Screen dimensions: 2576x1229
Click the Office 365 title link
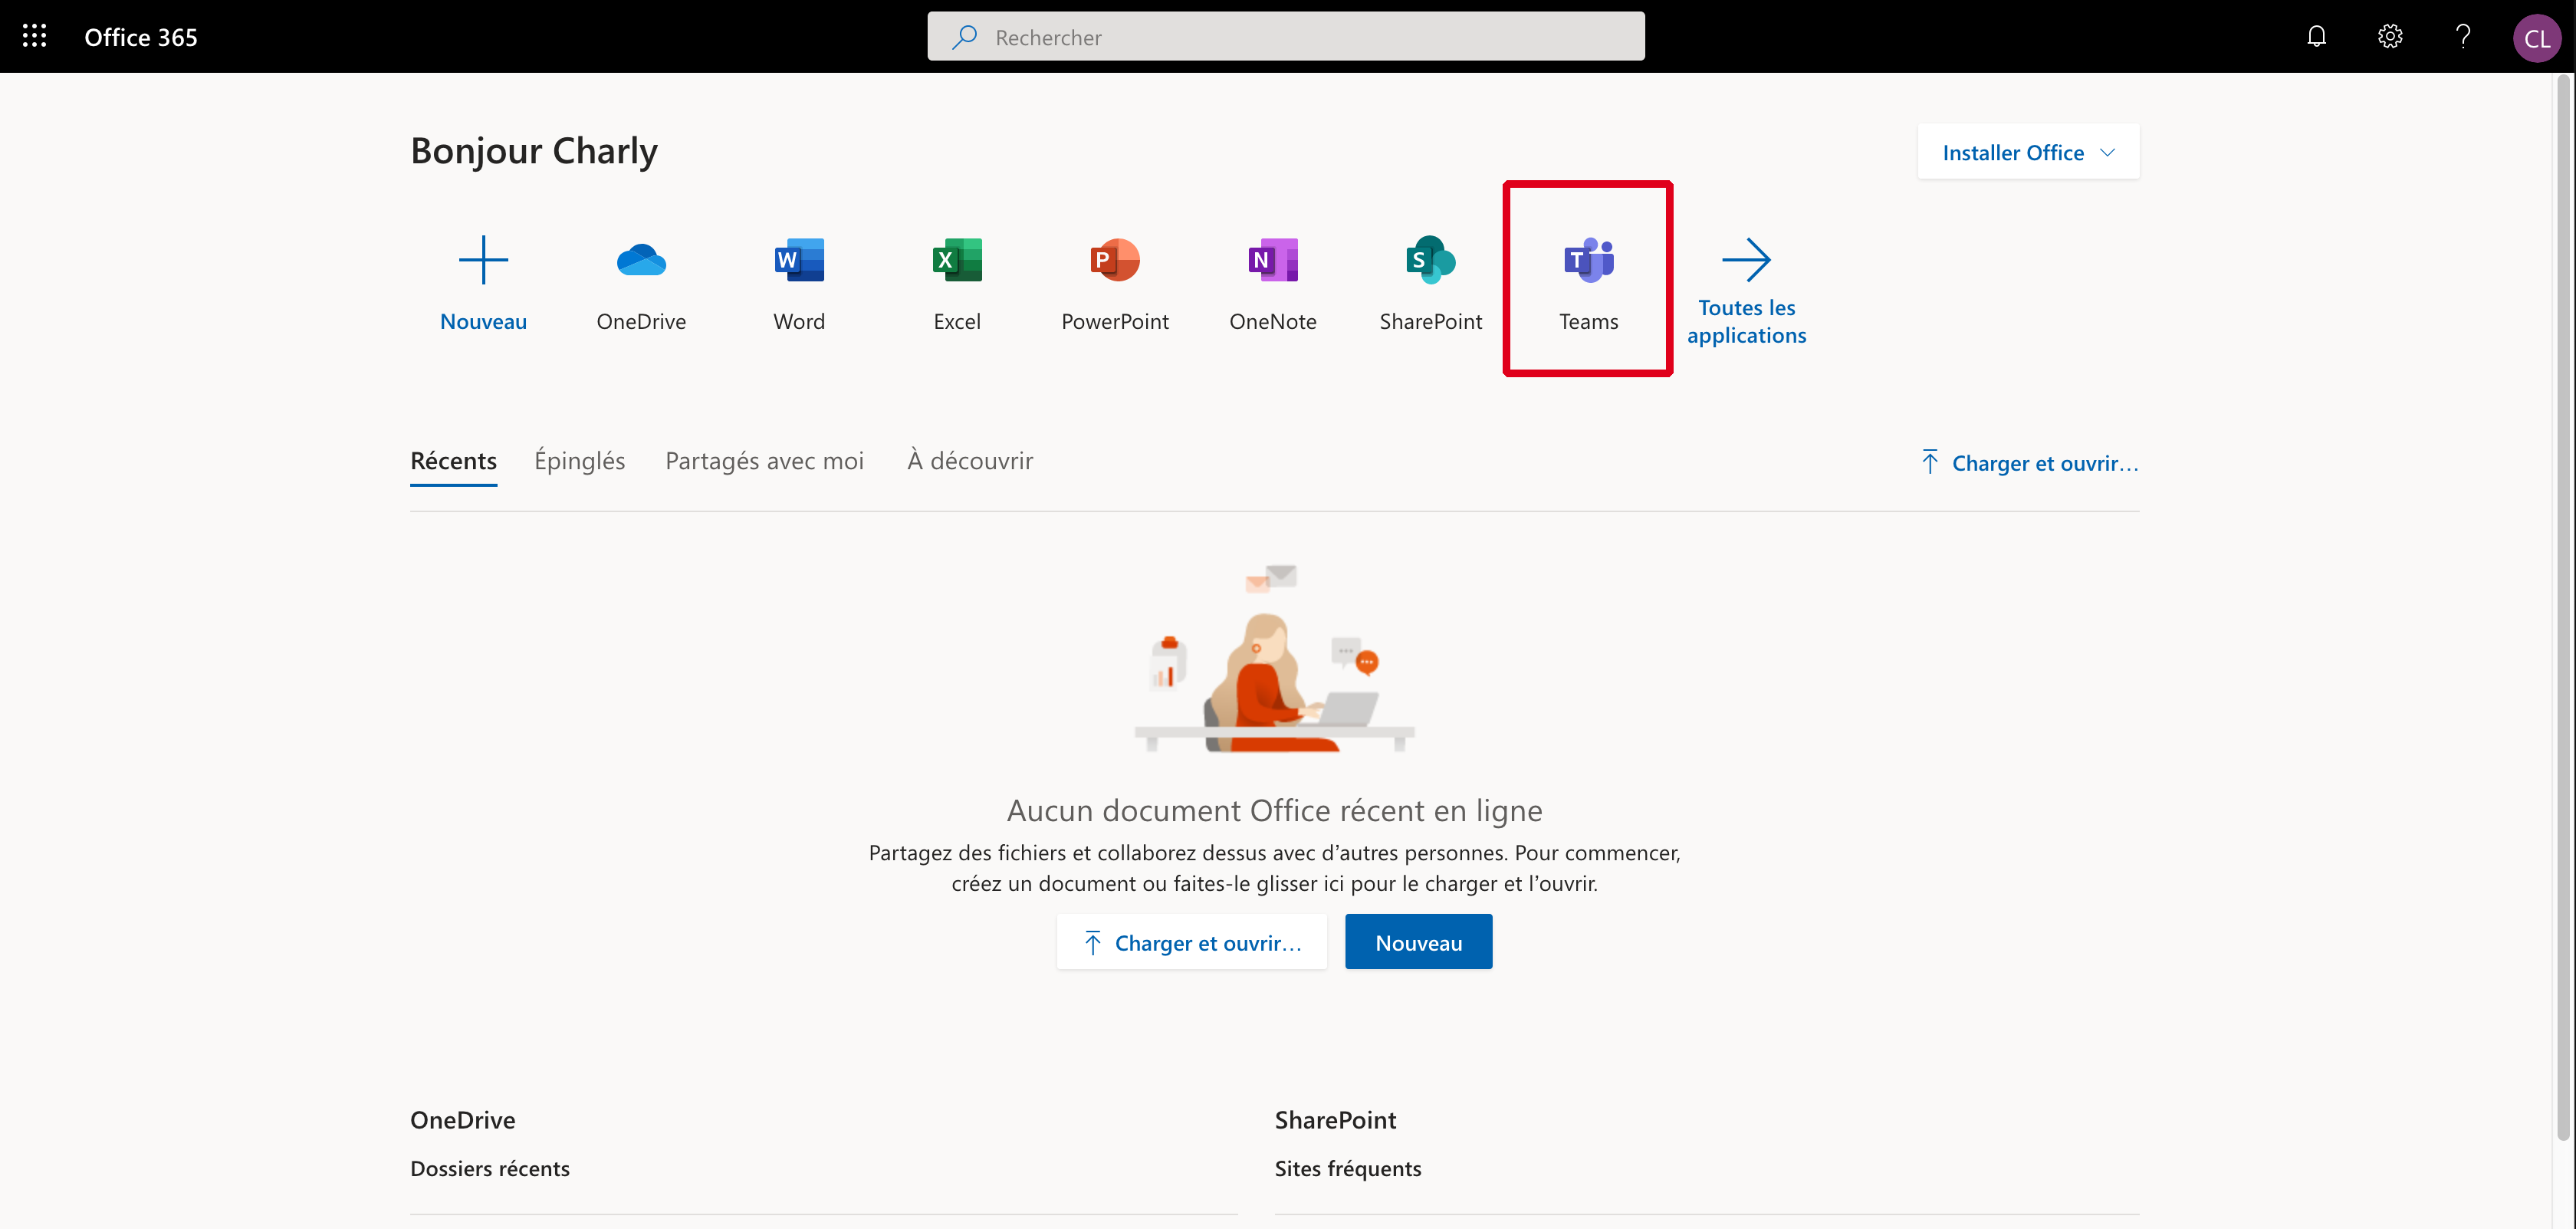(x=141, y=37)
